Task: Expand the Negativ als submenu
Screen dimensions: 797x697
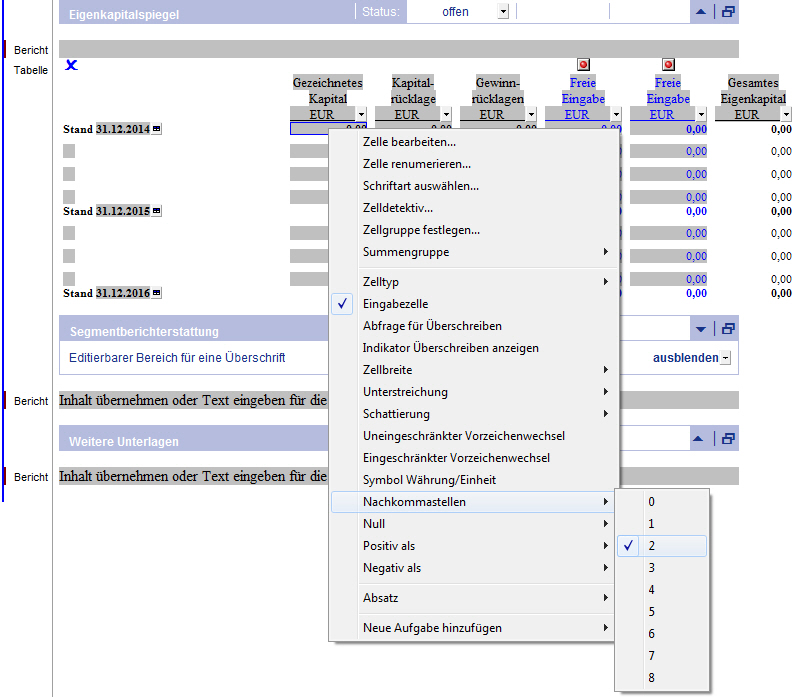Action: [471, 568]
